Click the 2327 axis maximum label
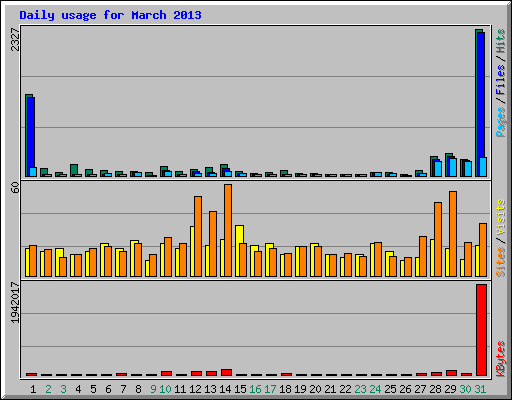This screenshot has height=400, width=512. [15, 40]
